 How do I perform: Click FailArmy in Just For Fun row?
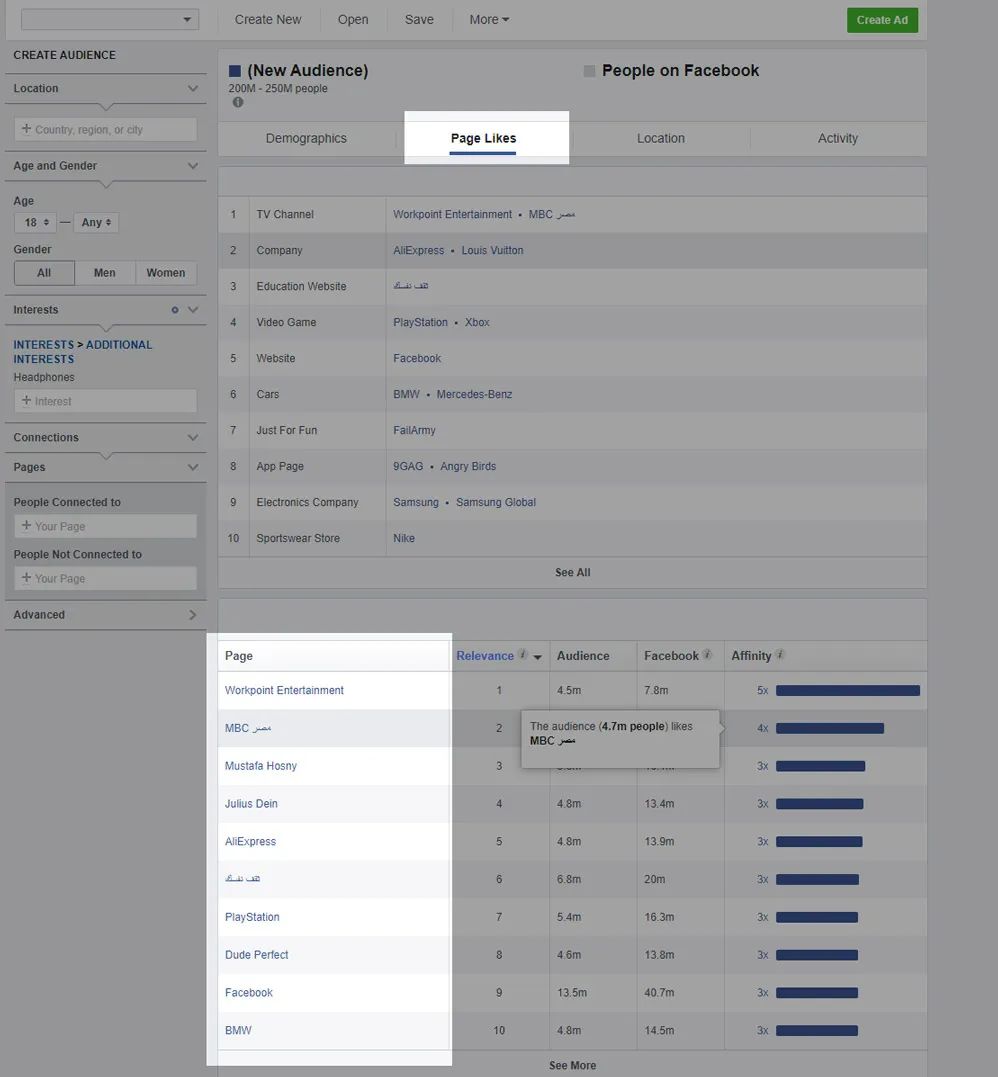414,431
